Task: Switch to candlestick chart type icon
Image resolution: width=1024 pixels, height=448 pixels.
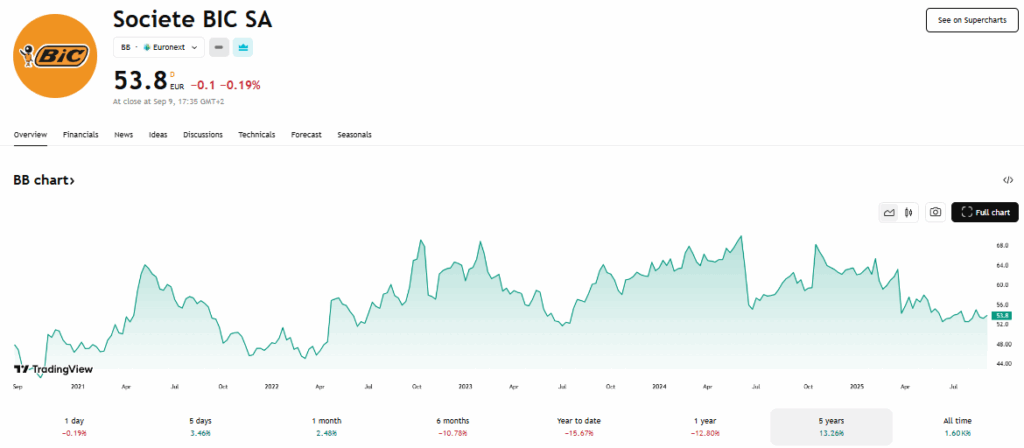Action: click(x=908, y=212)
